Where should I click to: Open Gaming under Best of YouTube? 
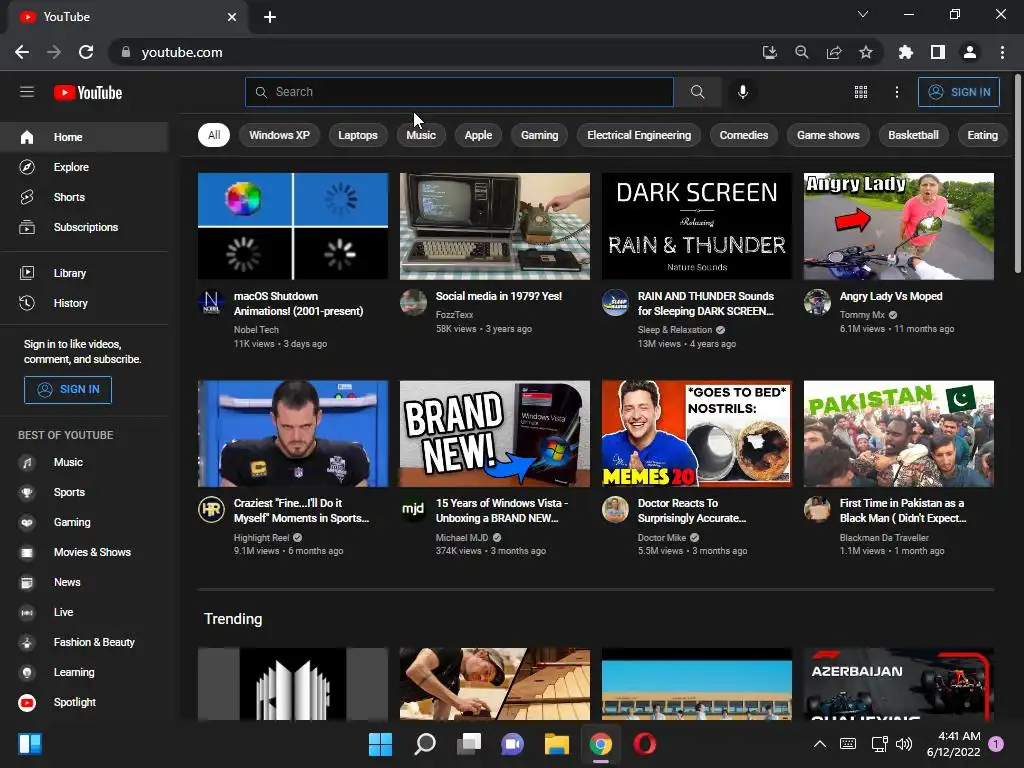tap(84, 522)
